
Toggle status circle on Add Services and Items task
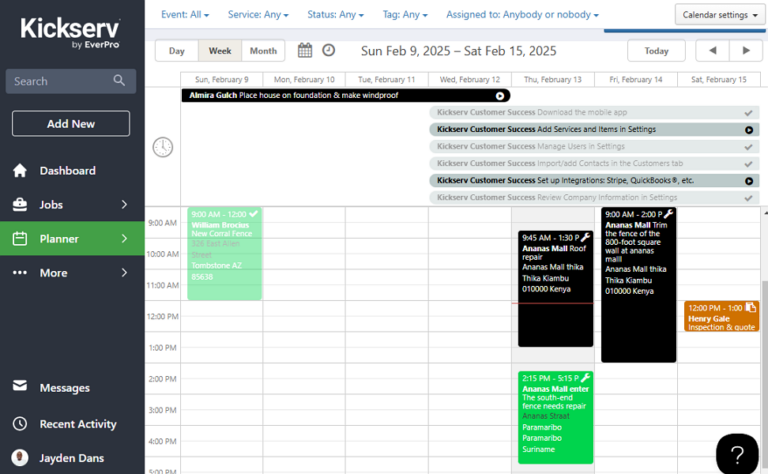point(749,130)
